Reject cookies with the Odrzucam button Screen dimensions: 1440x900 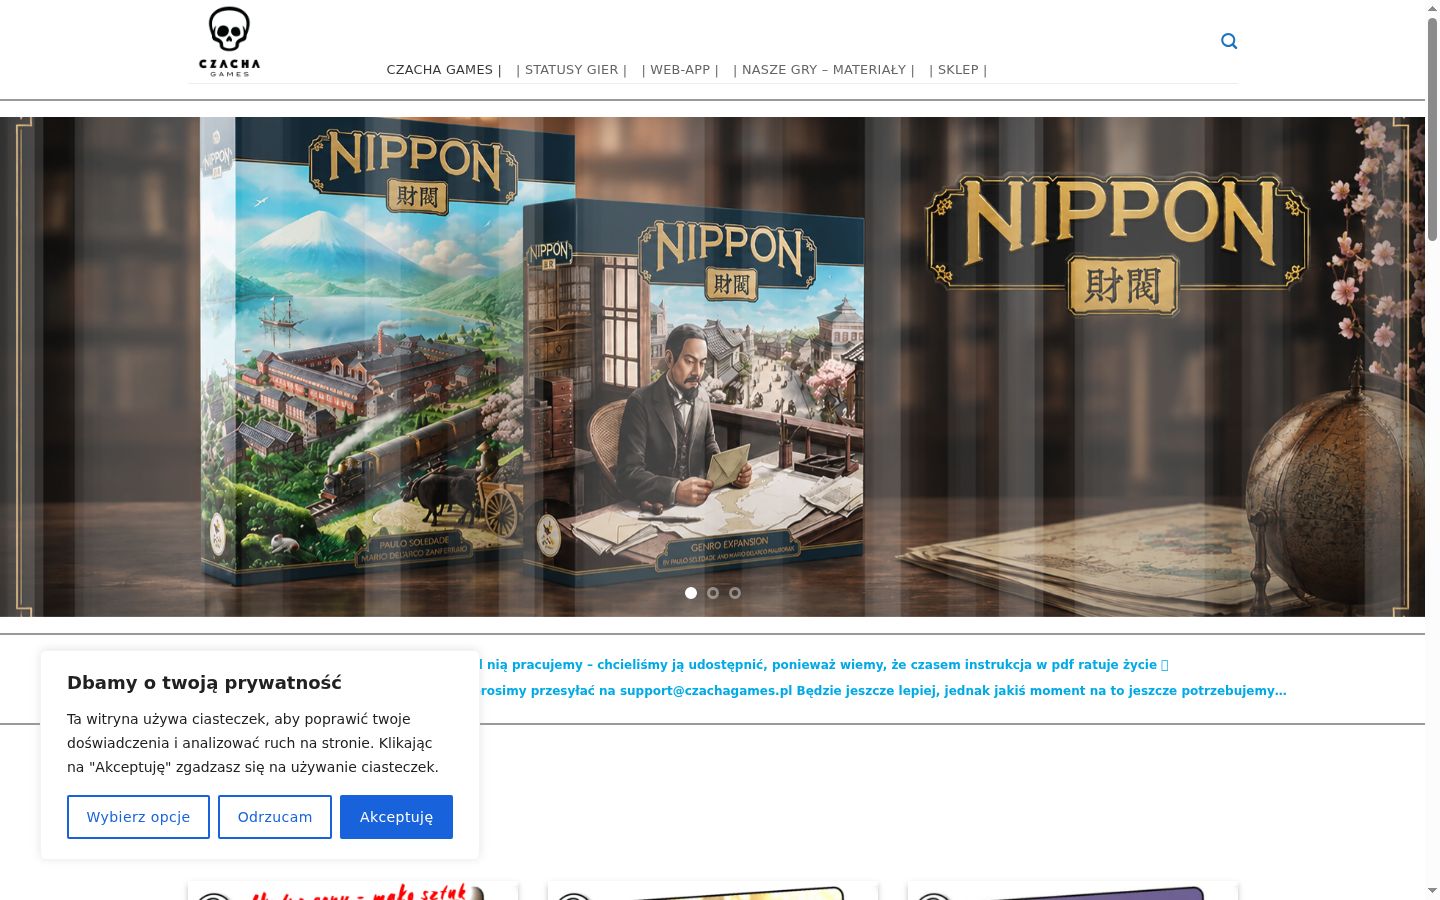tap(275, 817)
